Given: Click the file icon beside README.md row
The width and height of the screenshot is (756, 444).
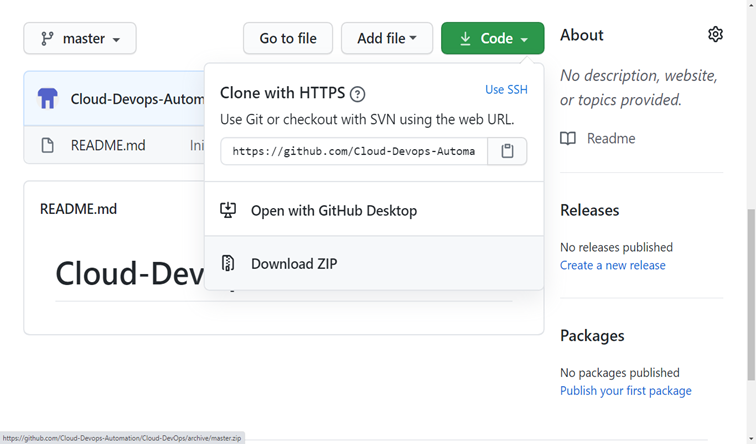Looking at the screenshot, I should coord(47,145).
